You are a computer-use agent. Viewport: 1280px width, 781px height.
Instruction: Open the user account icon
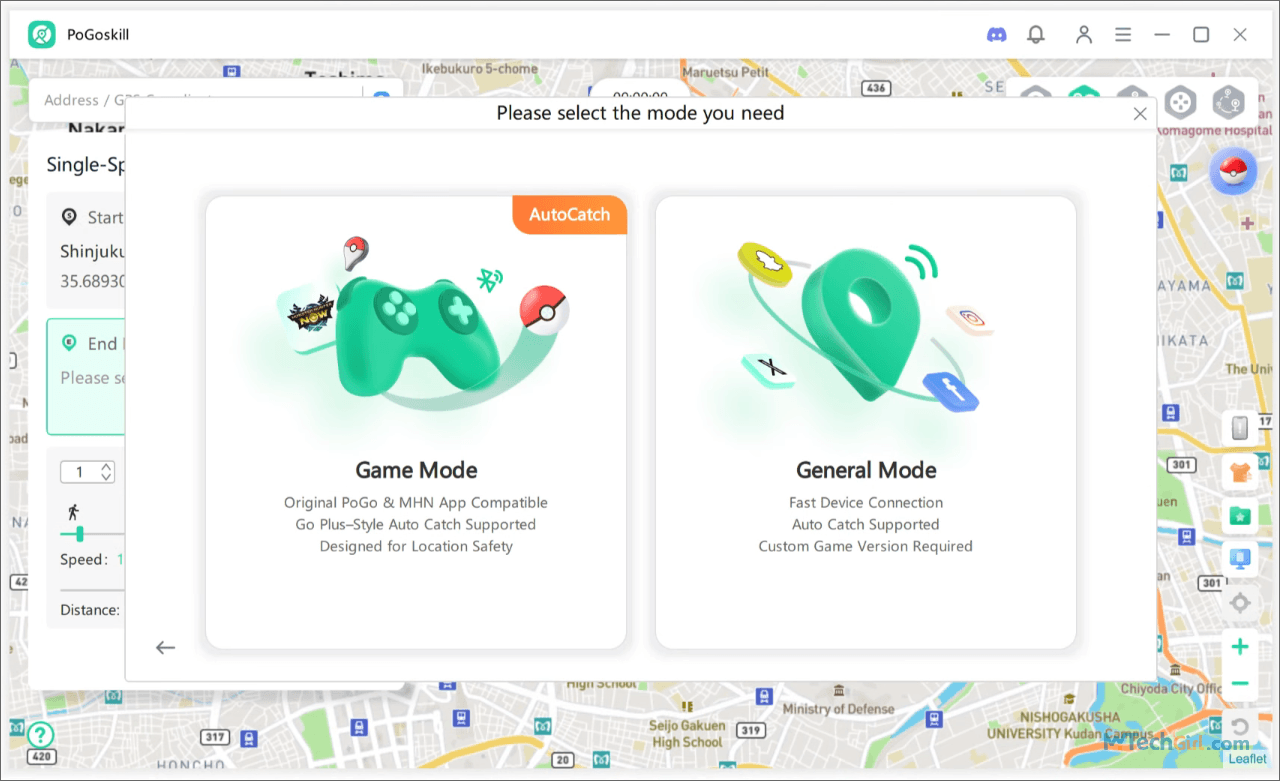coord(1084,34)
